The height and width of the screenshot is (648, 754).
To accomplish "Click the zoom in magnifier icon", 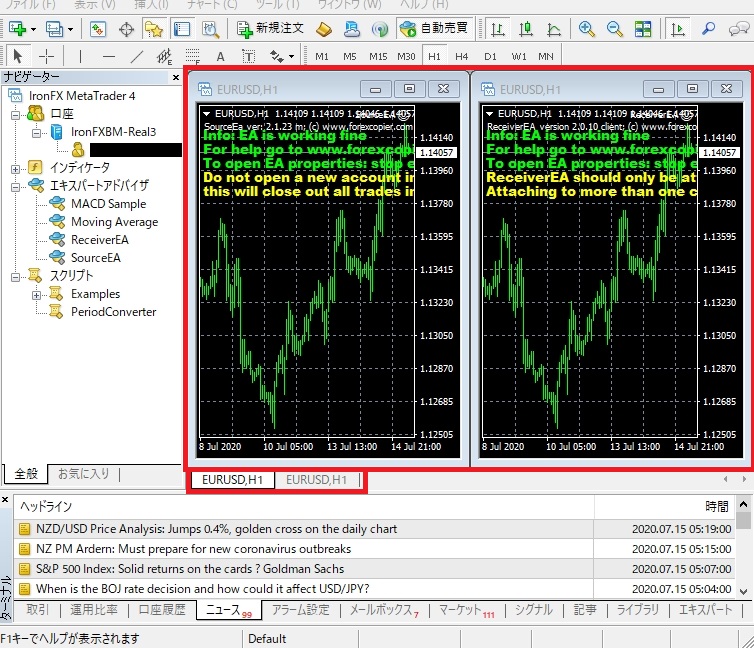I will (x=587, y=29).
